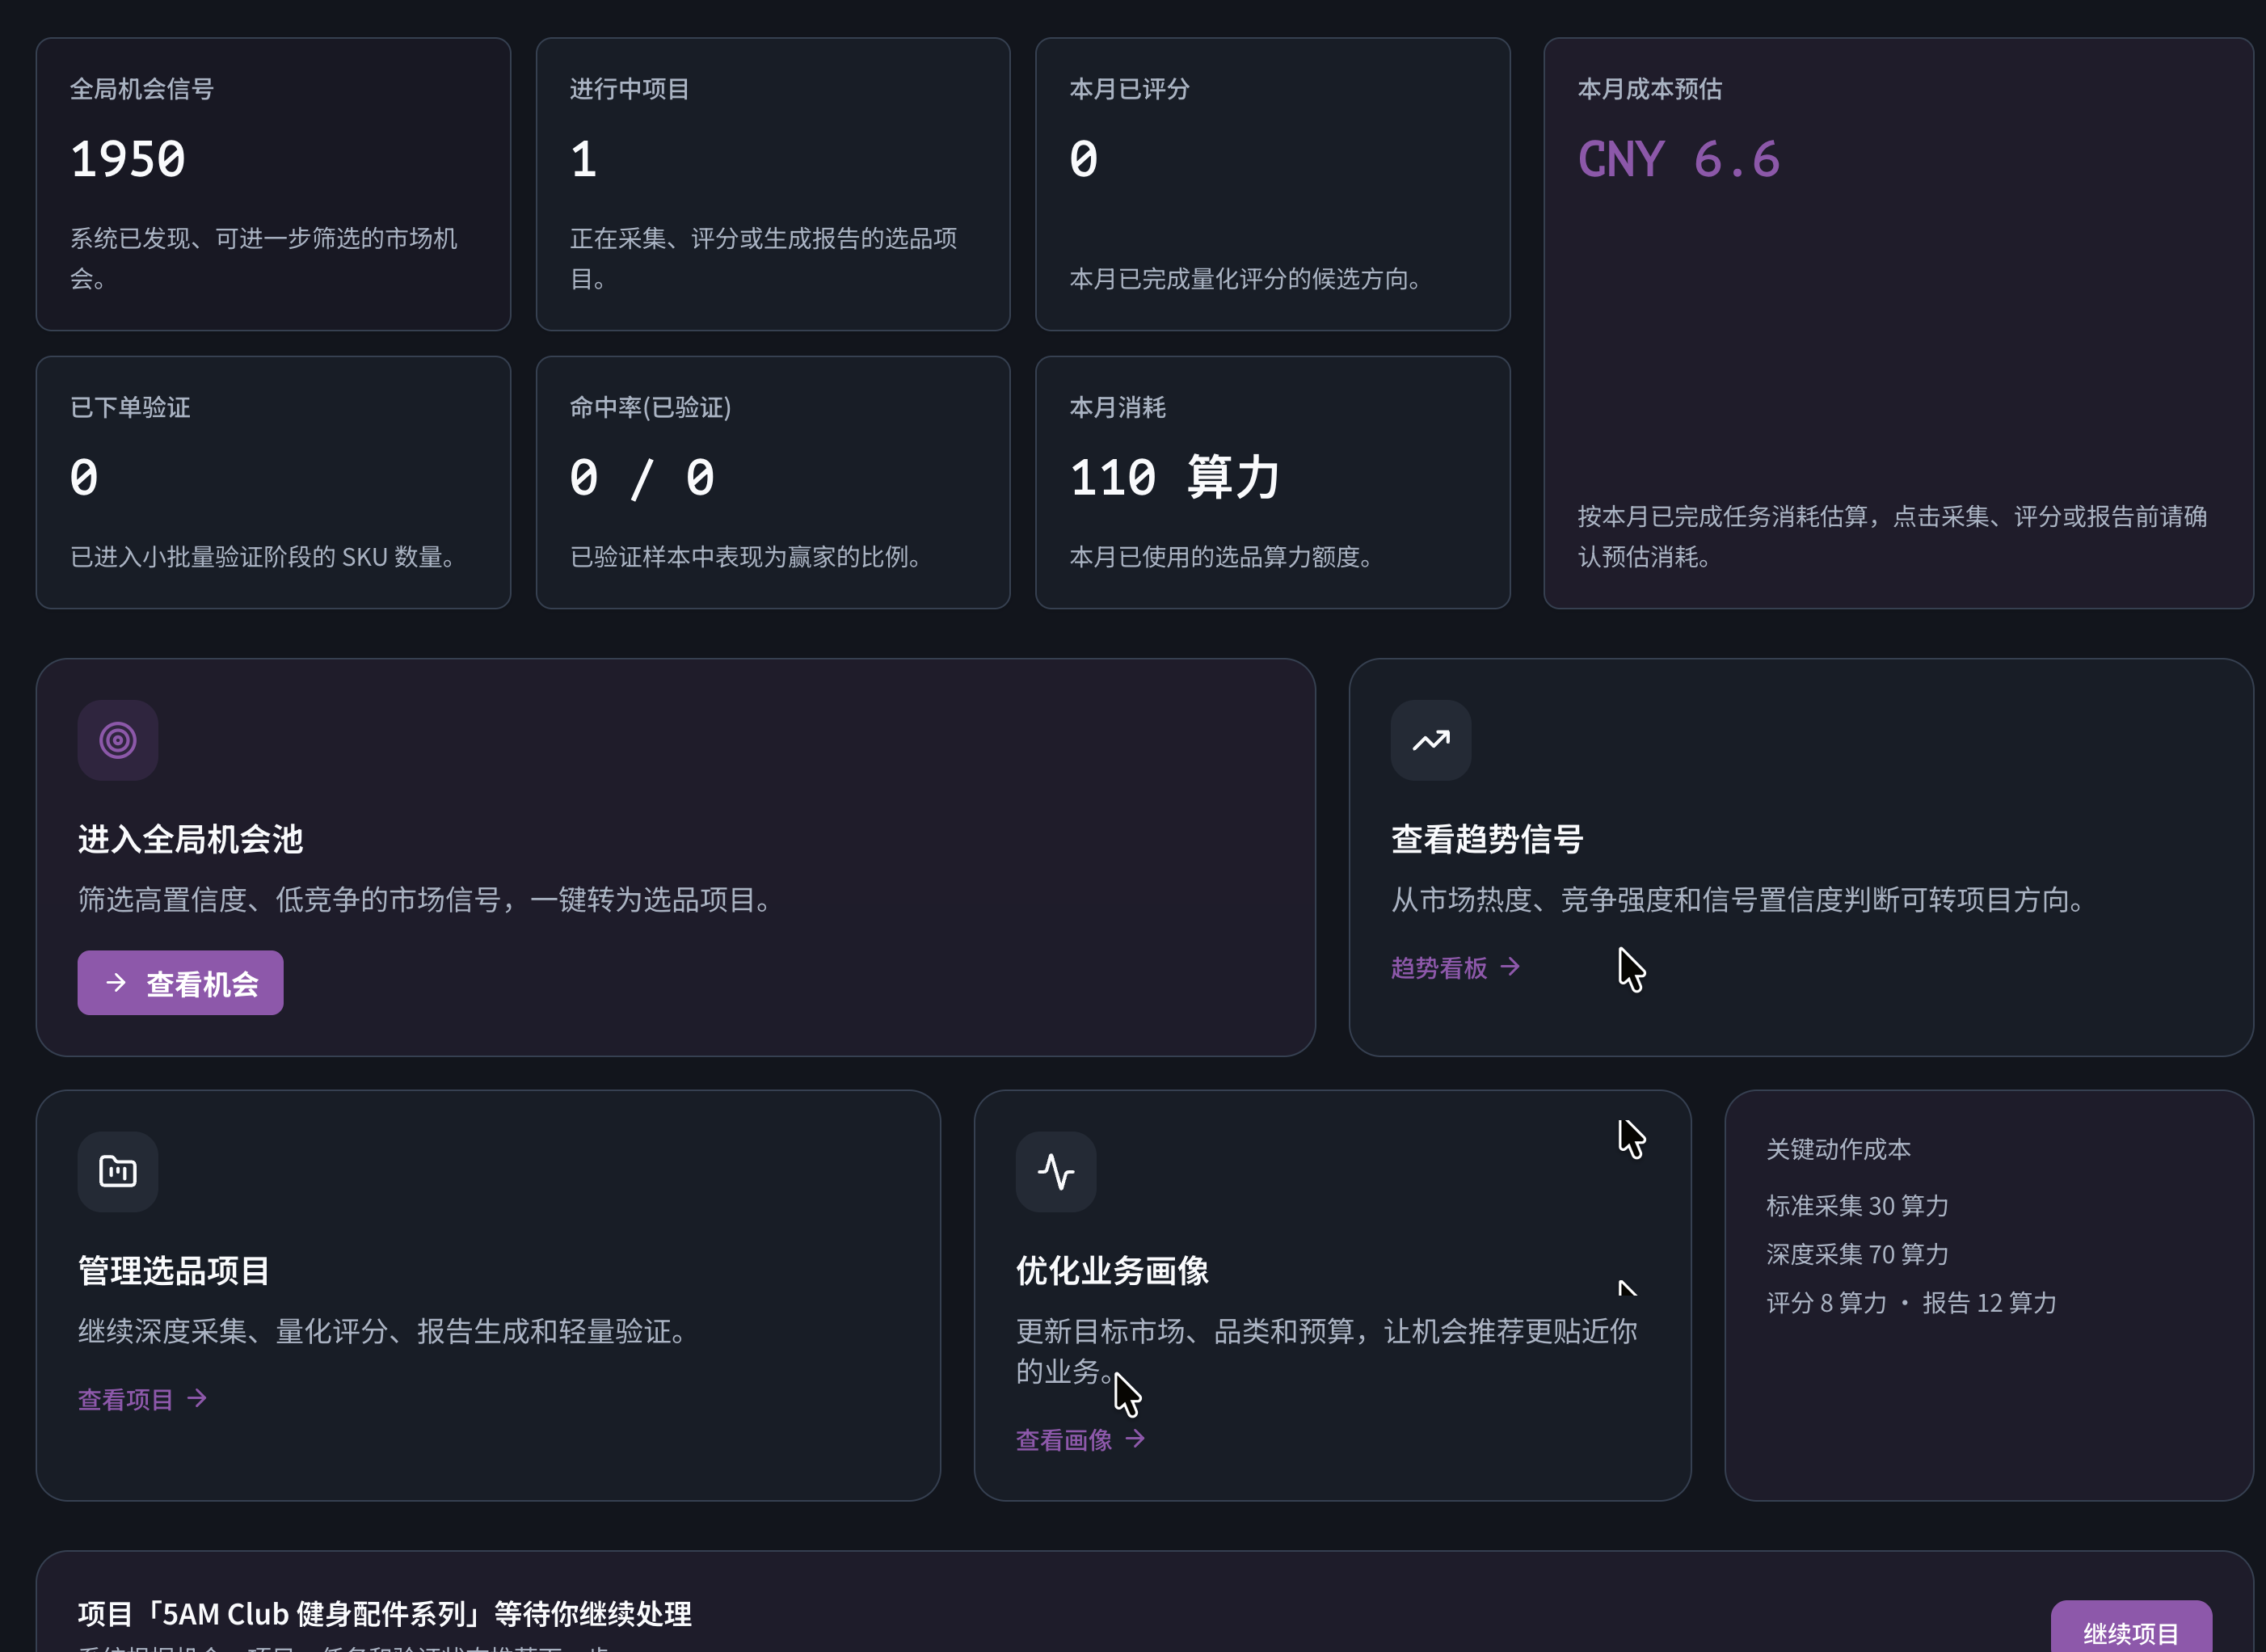The width and height of the screenshot is (2266, 1652).
Task: Click the arrow next to 趋势看板
Action: [x=1510, y=967]
